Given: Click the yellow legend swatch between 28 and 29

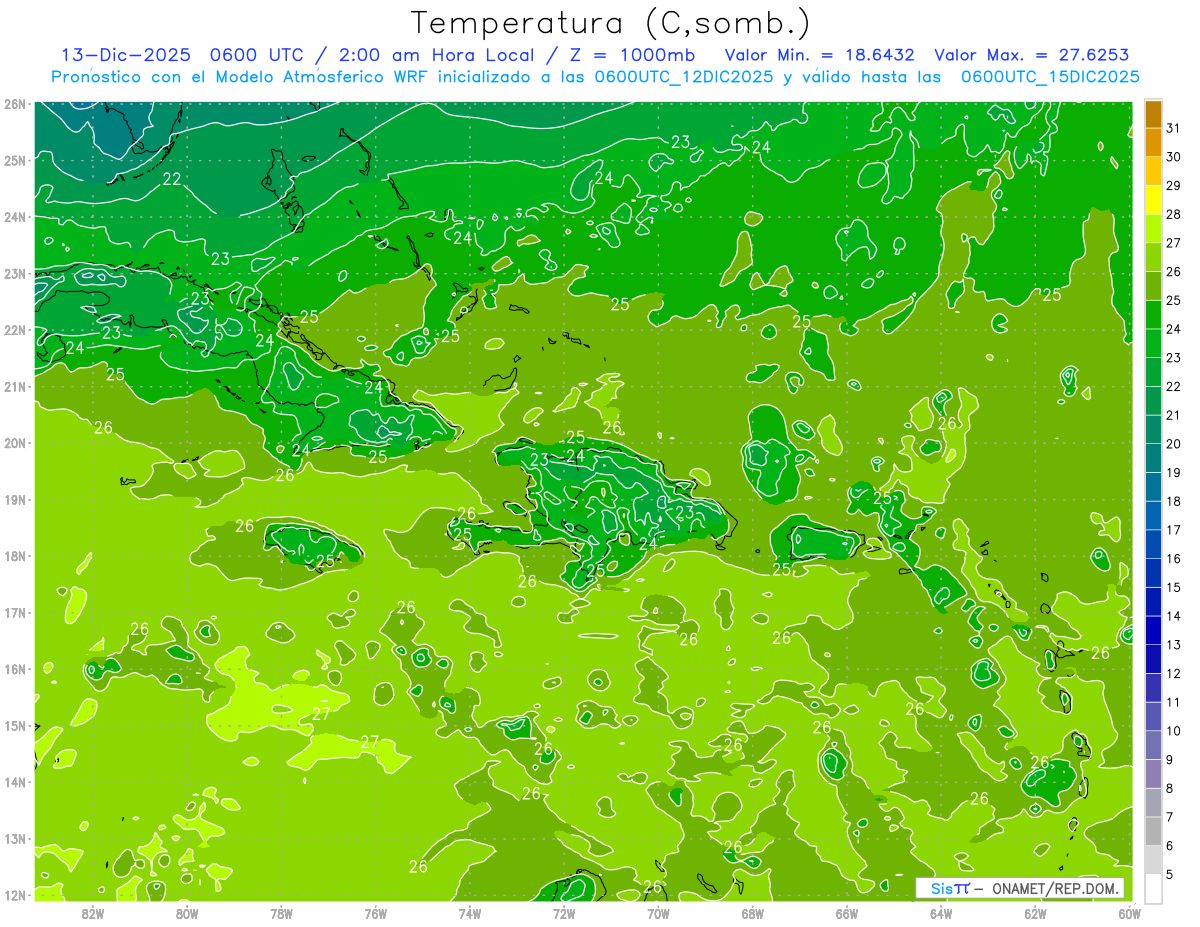Looking at the screenshot, I should tap(1153, 200).
